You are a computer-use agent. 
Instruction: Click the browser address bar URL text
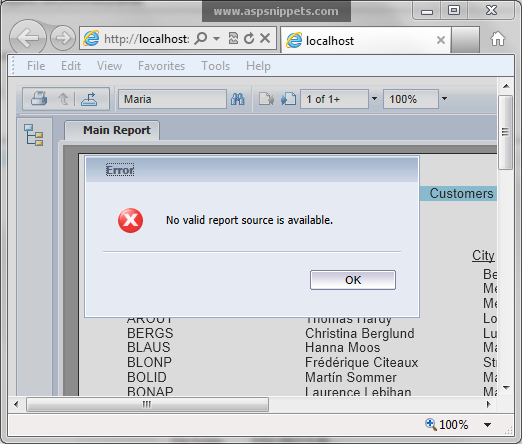point(146,39)
